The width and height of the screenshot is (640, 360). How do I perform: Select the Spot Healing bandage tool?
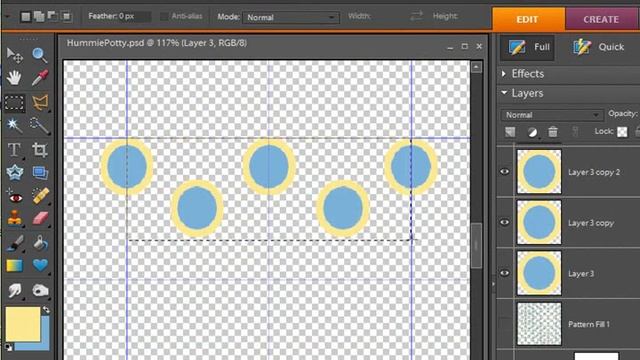click(x=40, y=196)
